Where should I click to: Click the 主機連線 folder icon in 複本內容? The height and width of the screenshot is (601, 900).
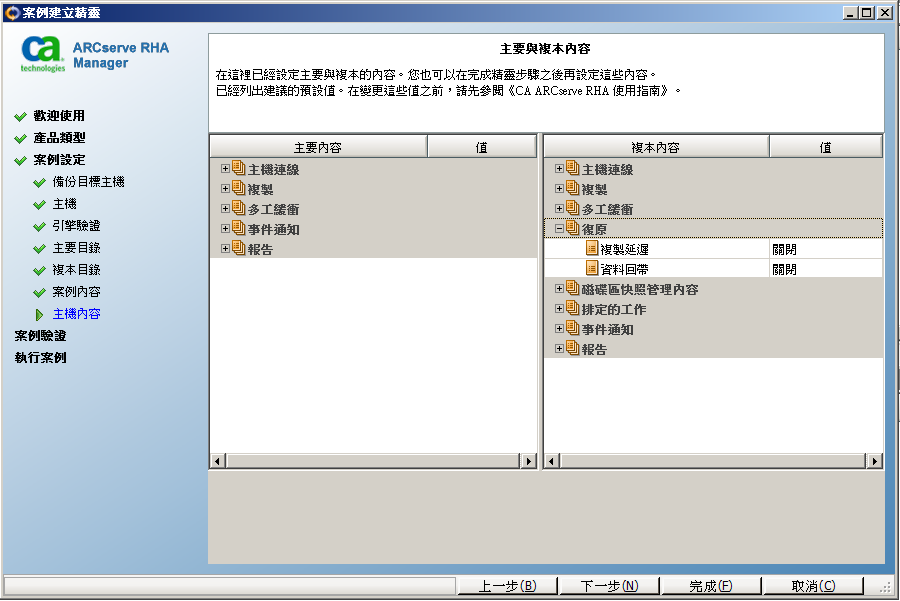pos(573,168)
